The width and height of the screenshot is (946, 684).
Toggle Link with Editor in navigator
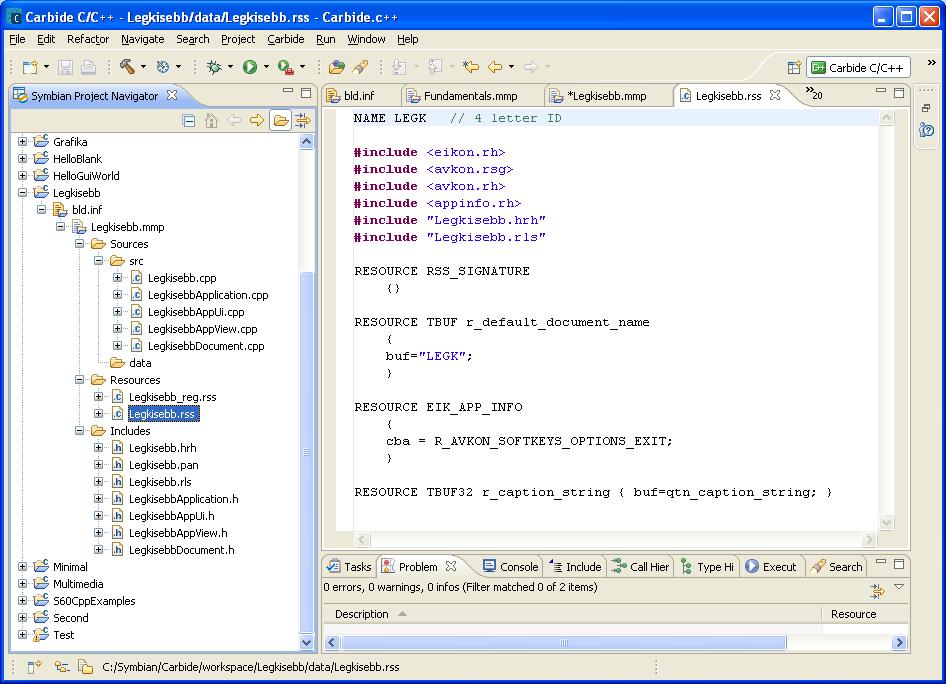point(303,121)
